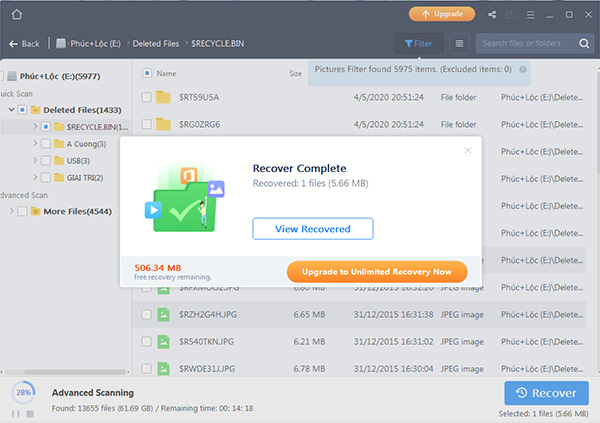Stop the advanced scanning

pyautogui.click(x=30, y=414)
